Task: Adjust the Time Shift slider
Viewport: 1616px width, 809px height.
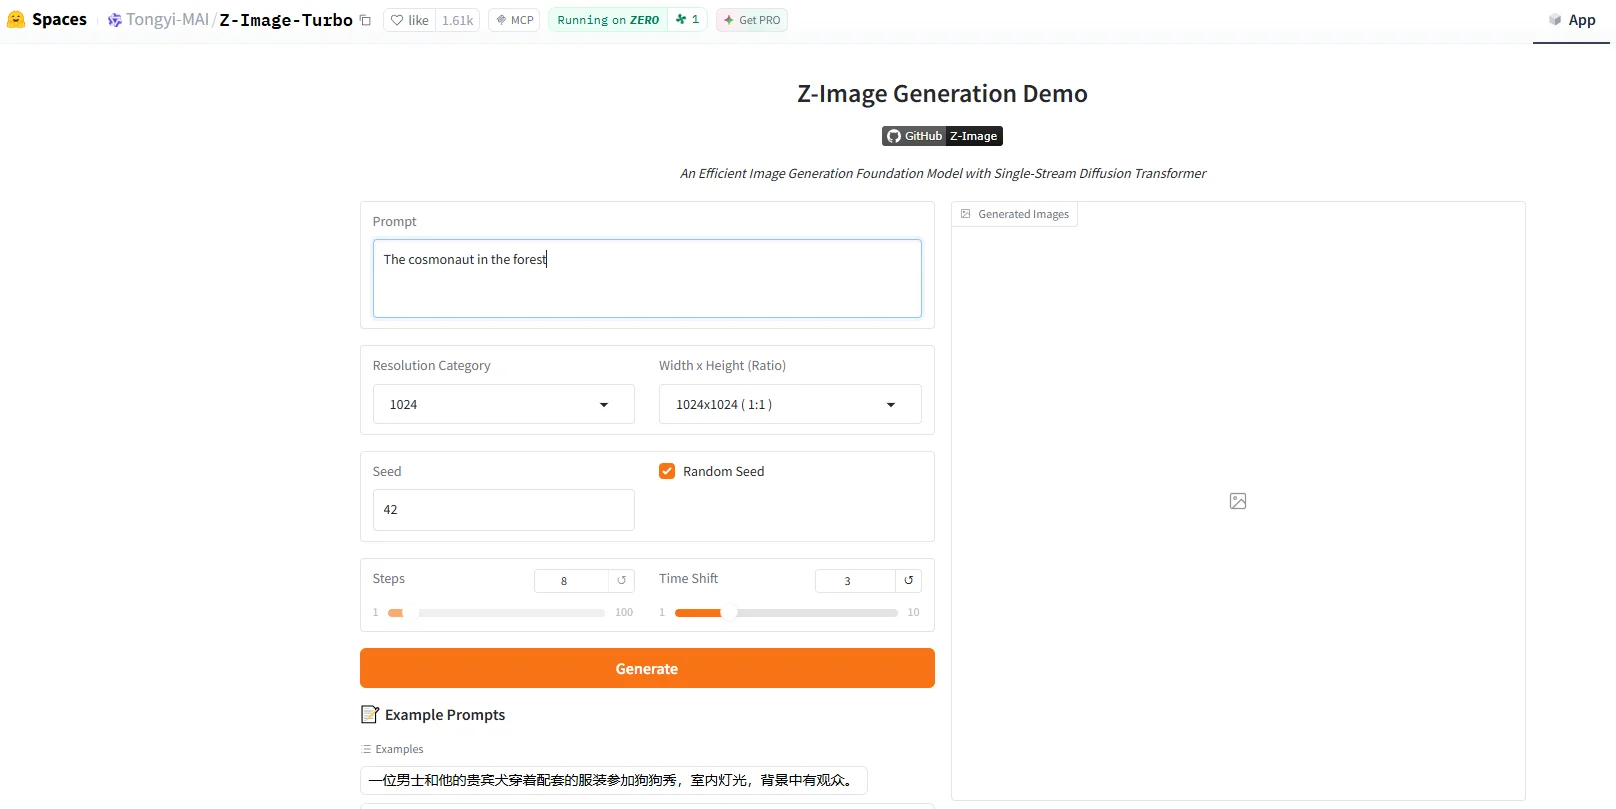Action: click(786, 613)
